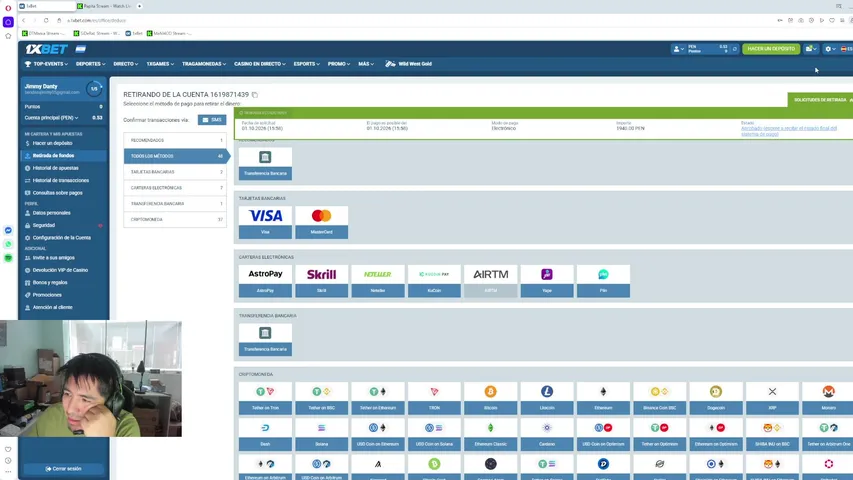
Task: Pick Dogecoin as withdrawal method
Action: point(716,398)
